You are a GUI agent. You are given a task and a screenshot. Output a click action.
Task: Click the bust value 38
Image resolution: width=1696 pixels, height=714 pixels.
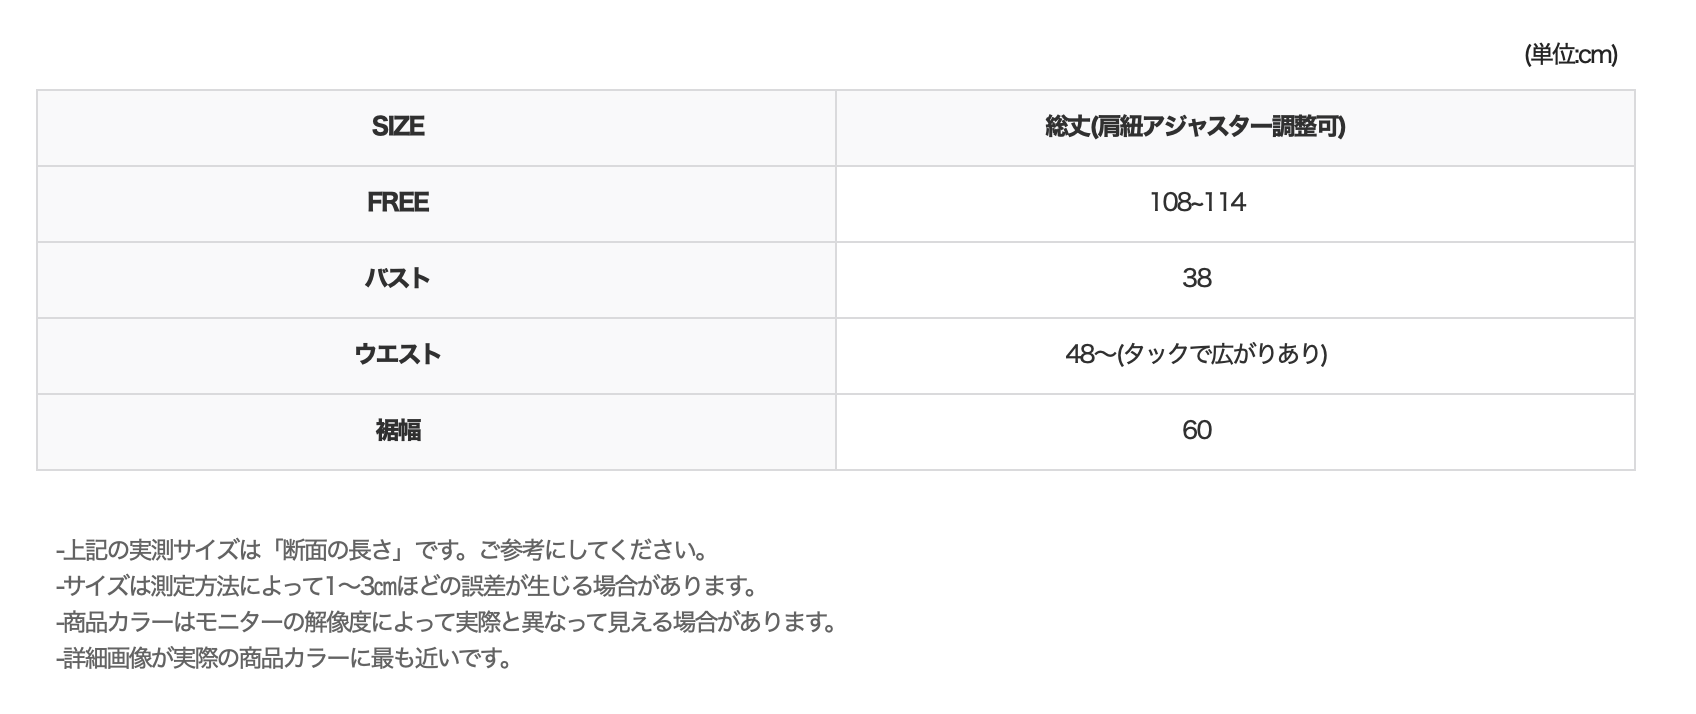[x=1197, y=278]
